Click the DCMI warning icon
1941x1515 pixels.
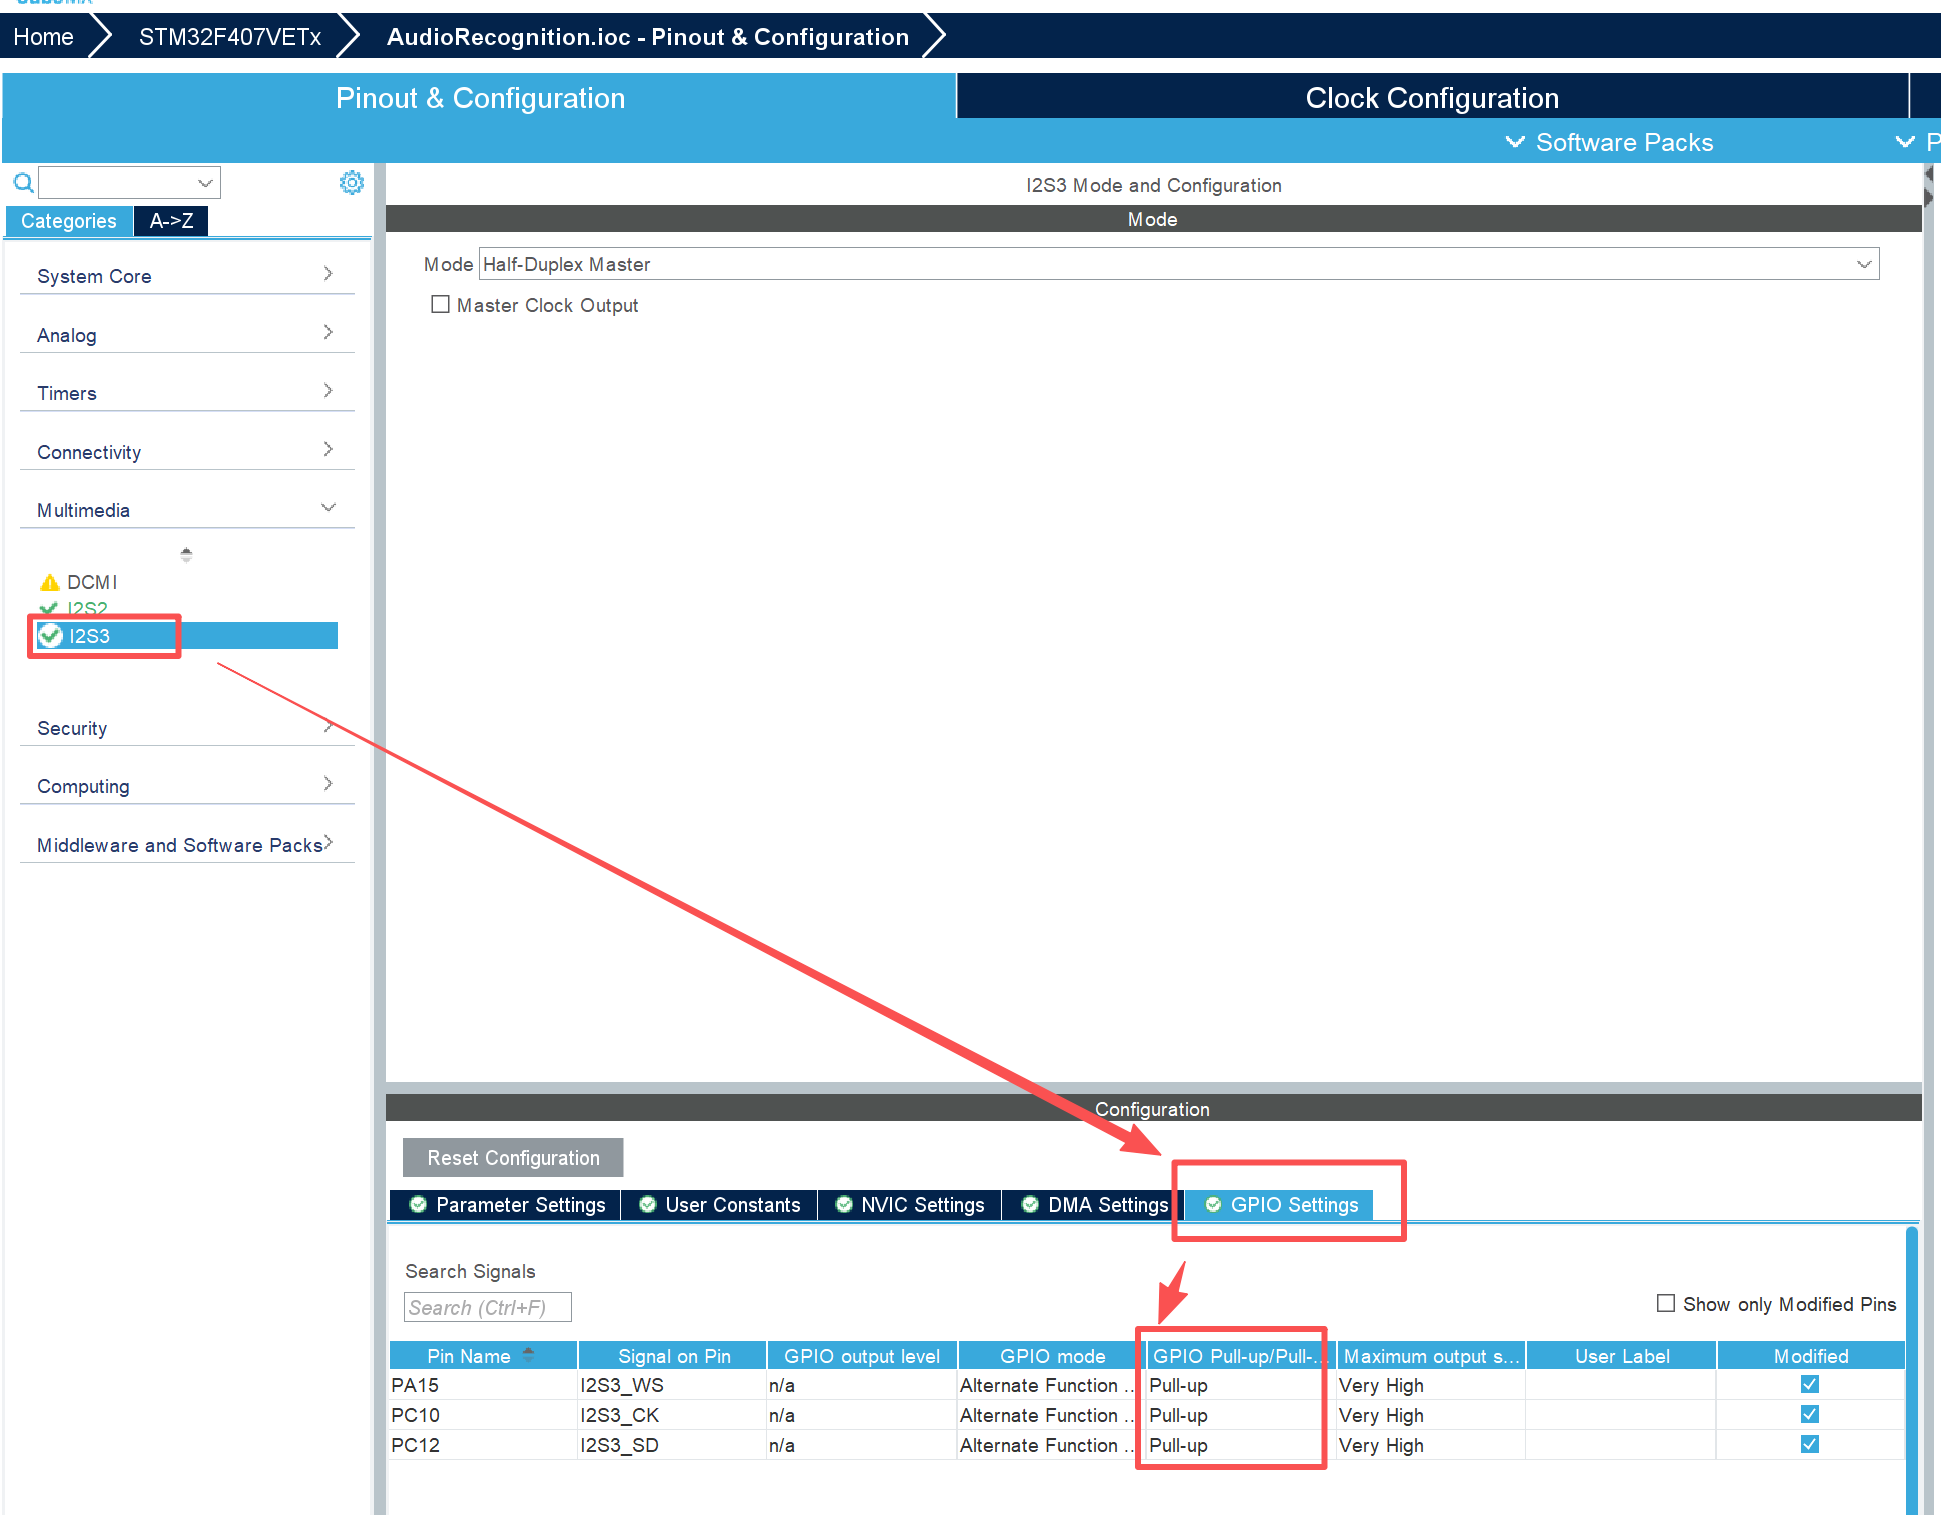pos(49,582)
